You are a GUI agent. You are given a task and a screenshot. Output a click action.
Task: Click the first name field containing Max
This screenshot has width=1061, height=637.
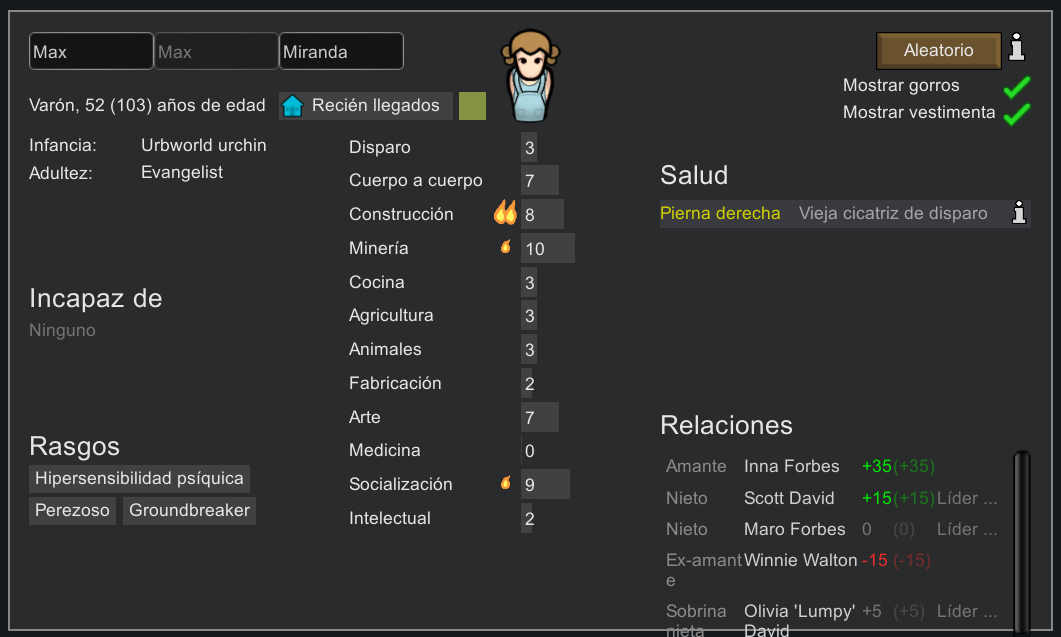(x=91, y=52)
